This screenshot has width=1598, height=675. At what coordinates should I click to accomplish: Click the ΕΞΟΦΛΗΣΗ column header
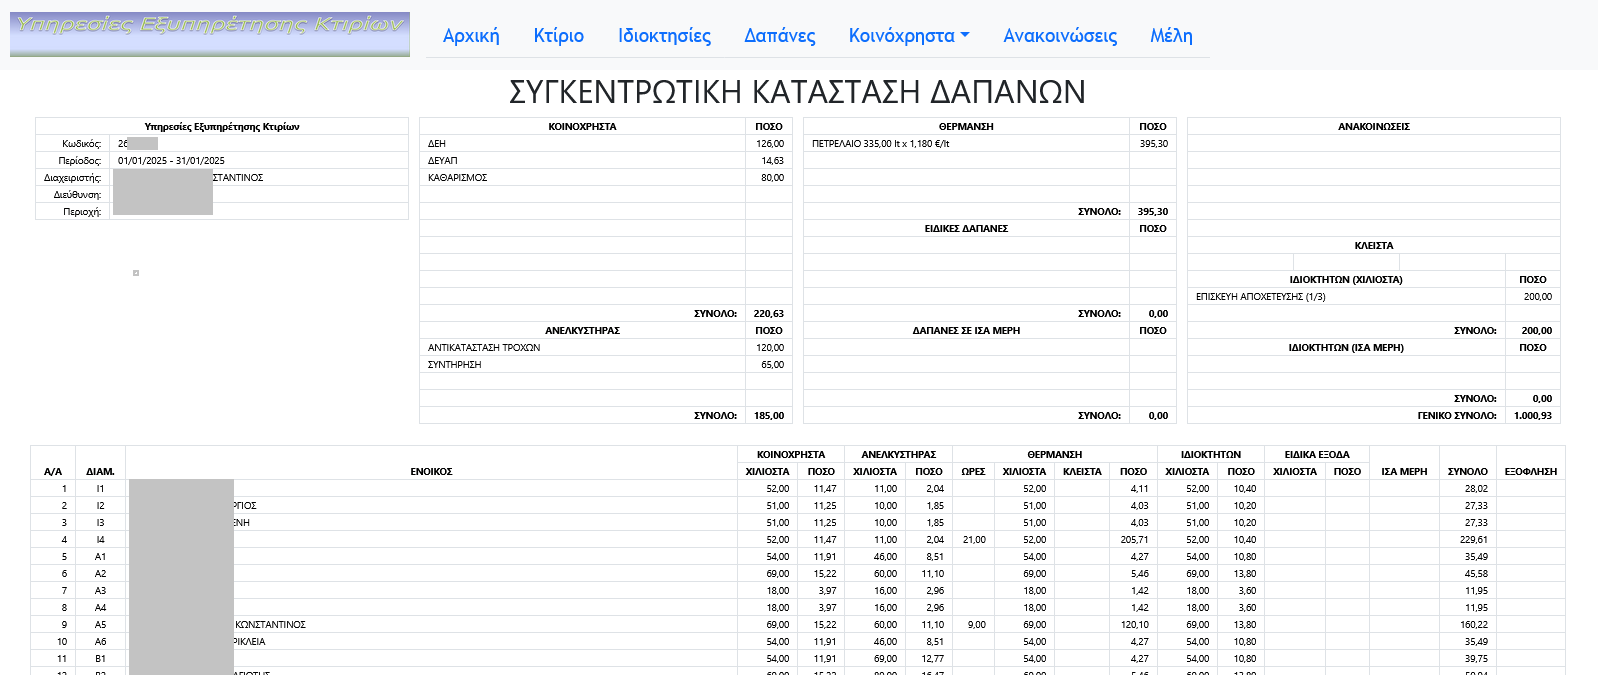pos(1530,472)
